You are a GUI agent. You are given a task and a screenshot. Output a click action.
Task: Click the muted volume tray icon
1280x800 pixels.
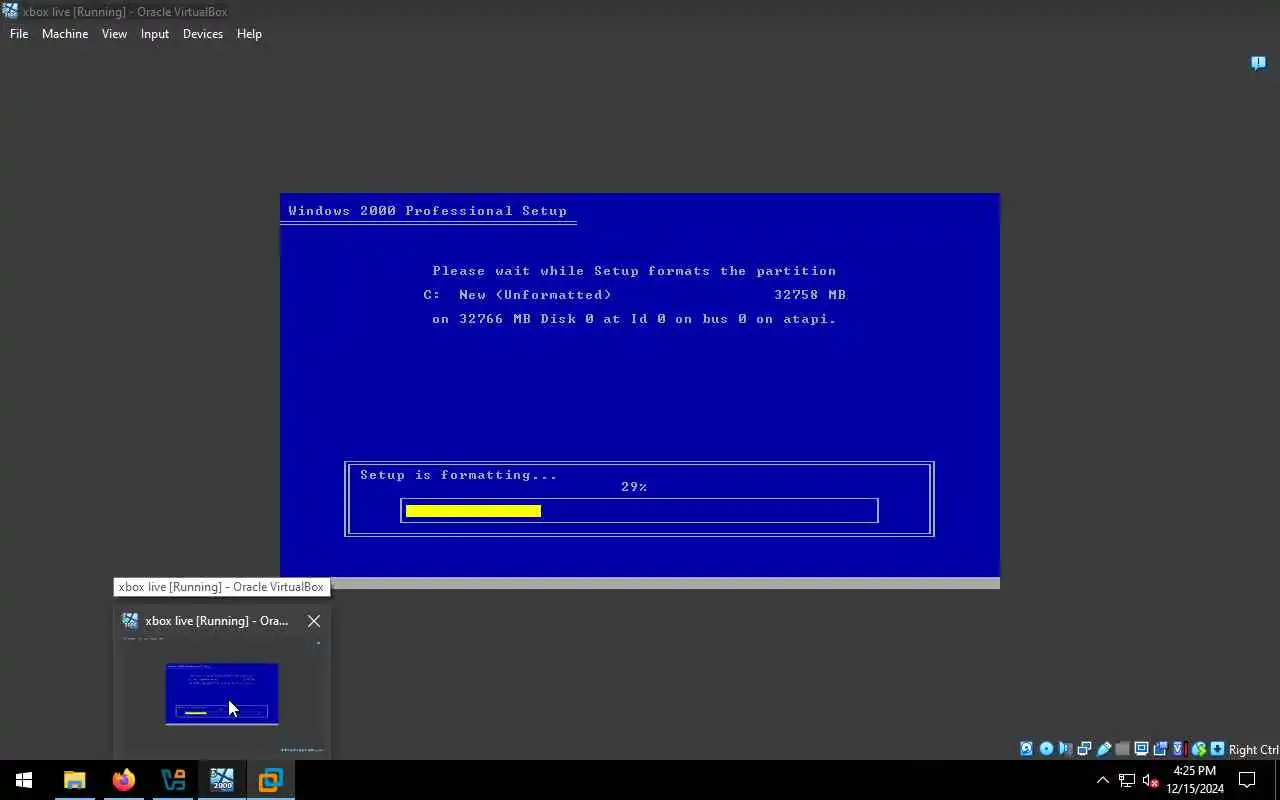tap(1150, 780)
